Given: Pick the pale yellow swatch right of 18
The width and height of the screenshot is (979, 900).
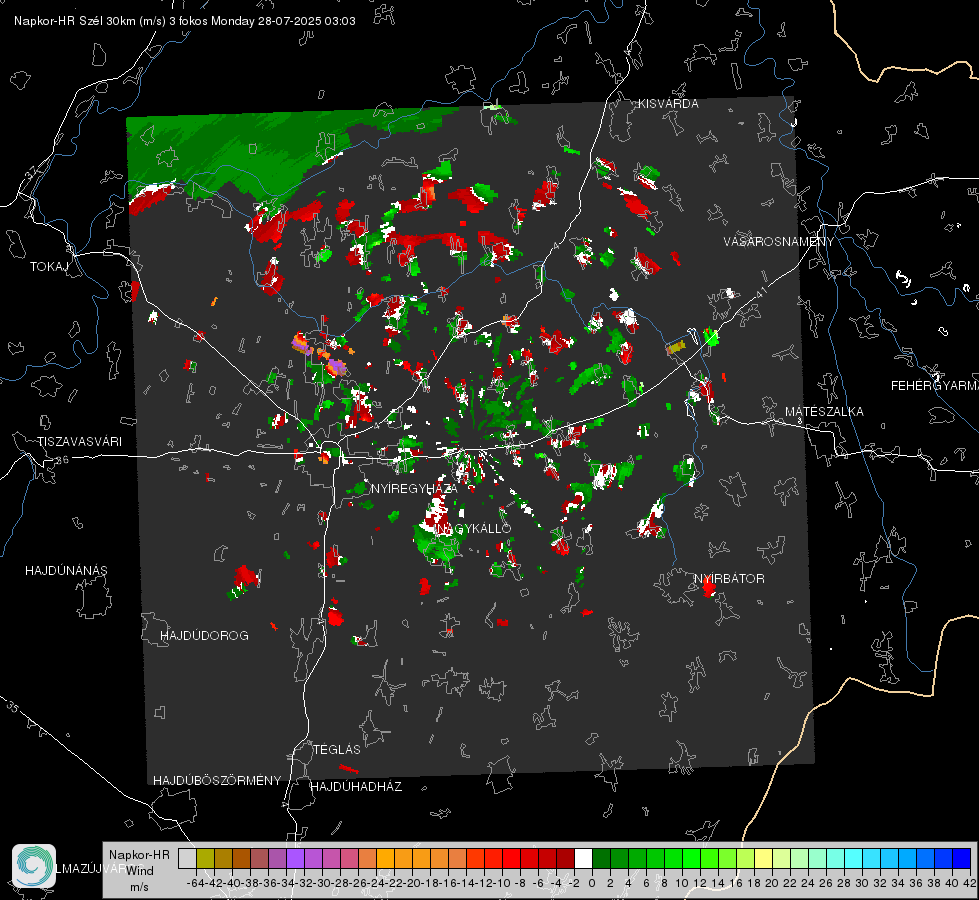Looking at the screenshot, I should 764,858.
